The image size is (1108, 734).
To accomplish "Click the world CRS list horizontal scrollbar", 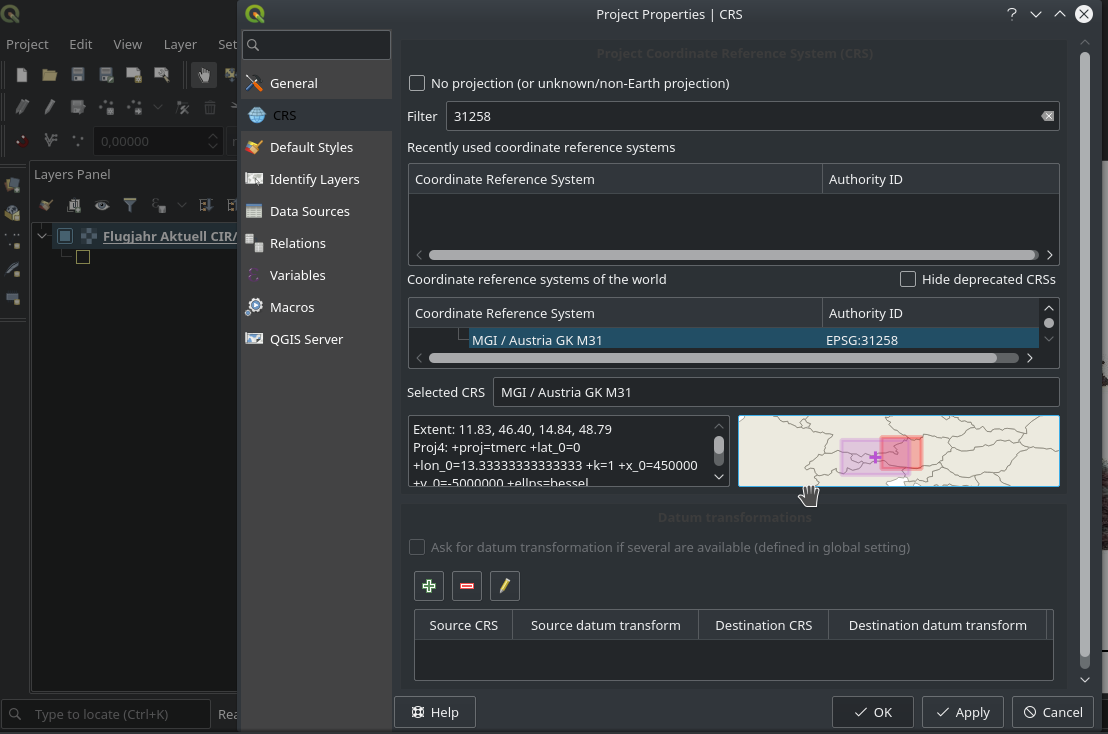I will 713,358.
